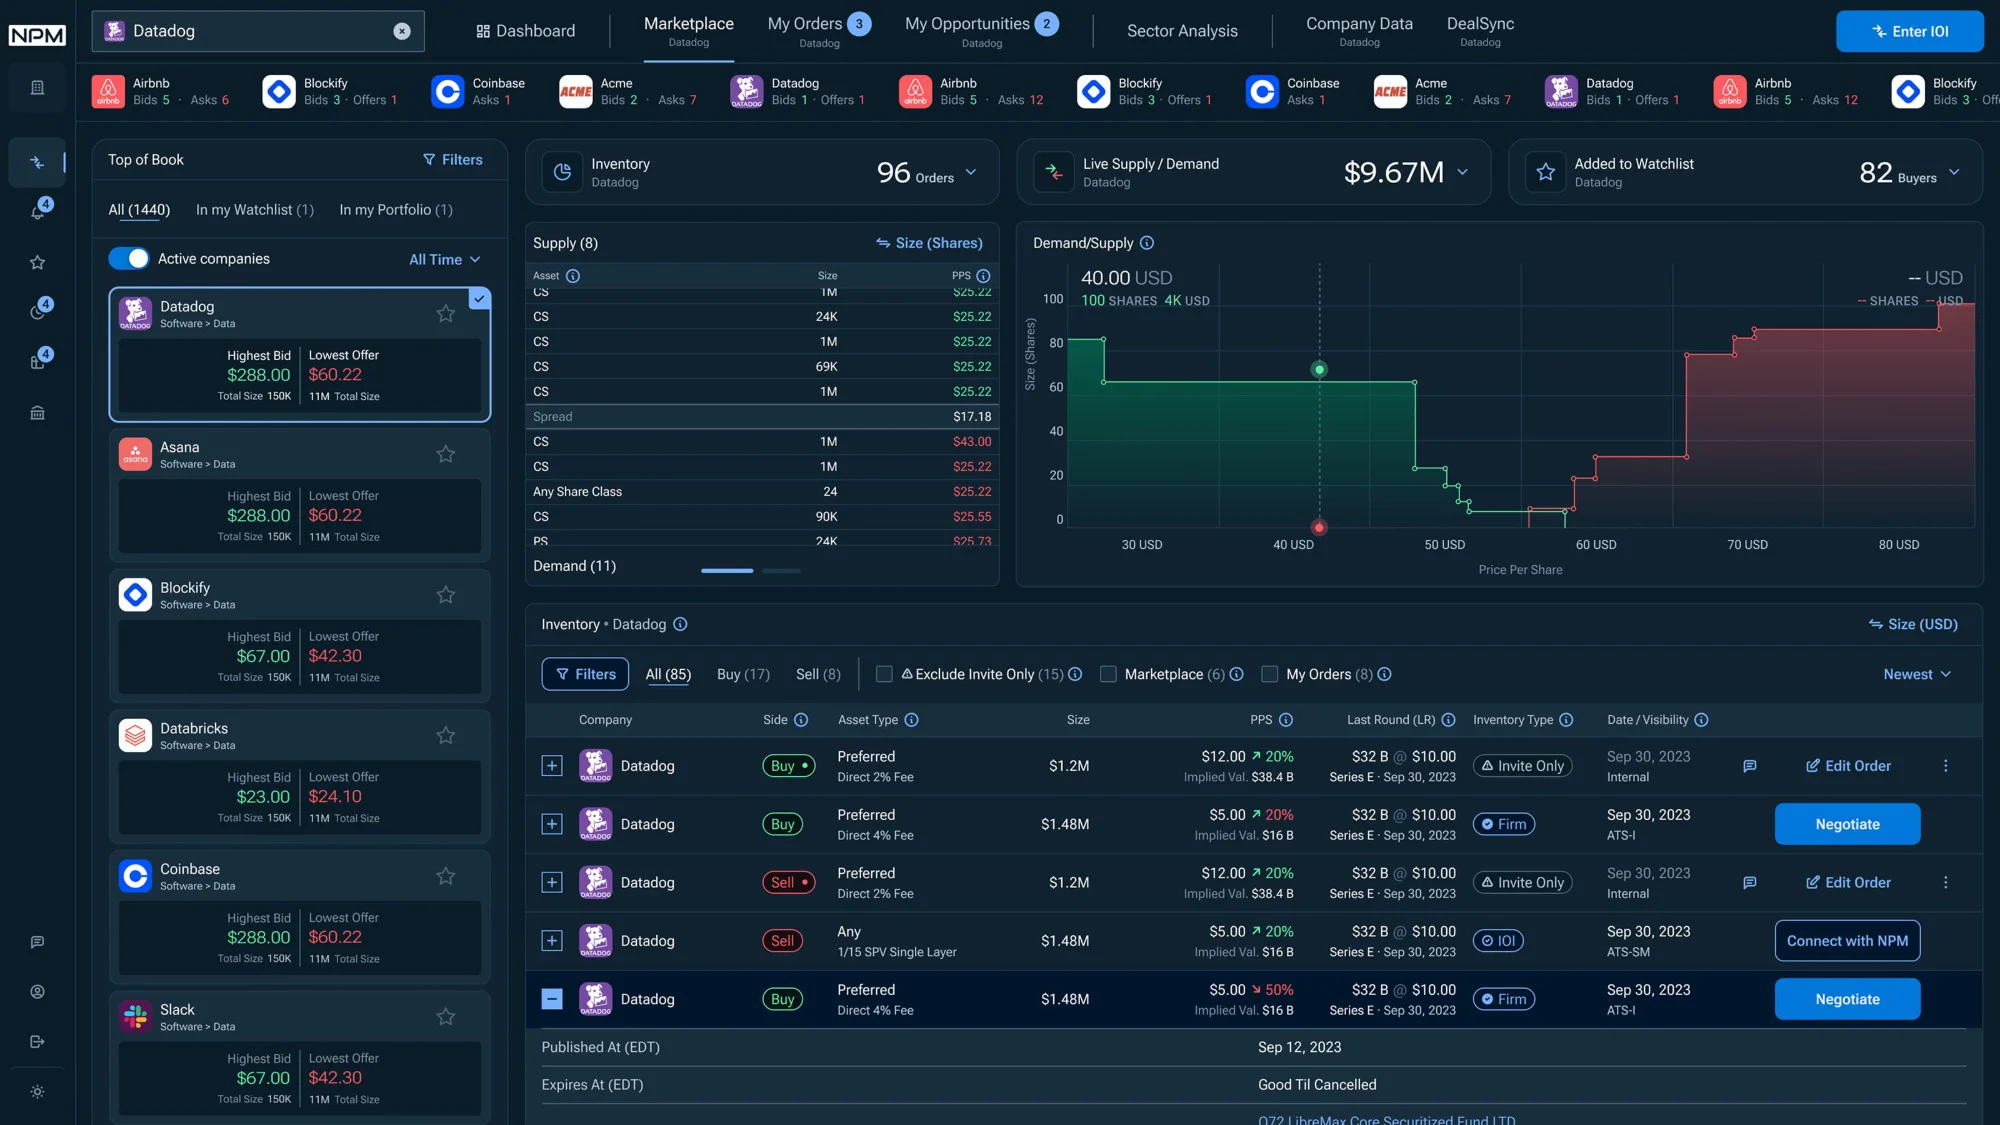Click the Enter IOI button

1909,31
